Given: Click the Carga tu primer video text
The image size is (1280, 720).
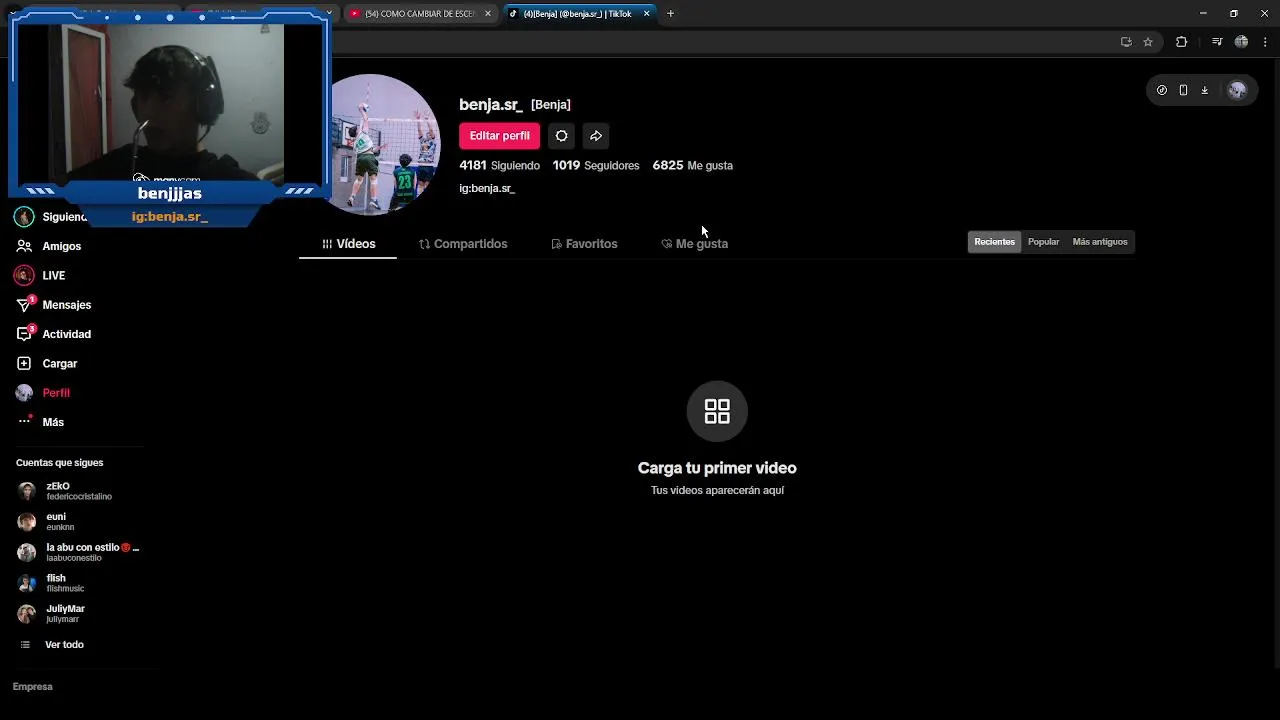Looking at the screenshot, I should point(717,468).
